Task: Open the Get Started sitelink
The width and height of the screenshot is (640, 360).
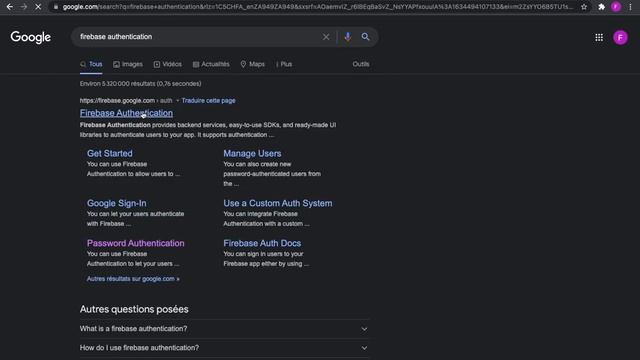Action: [109, 153]
